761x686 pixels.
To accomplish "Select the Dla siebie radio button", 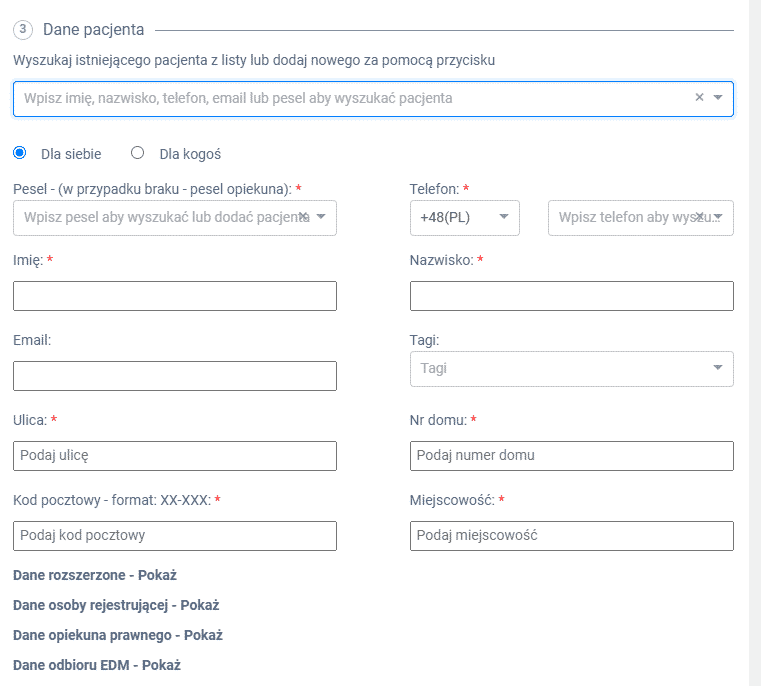I will pos(20,152).
